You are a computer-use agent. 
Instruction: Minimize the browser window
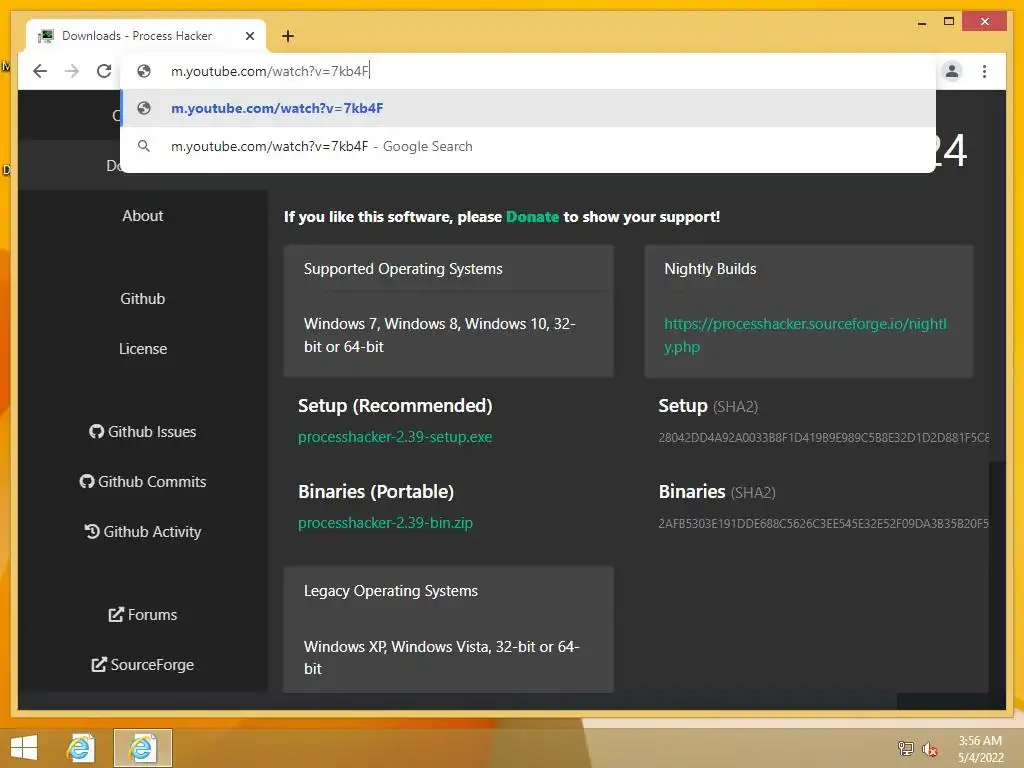pos(921,22)
